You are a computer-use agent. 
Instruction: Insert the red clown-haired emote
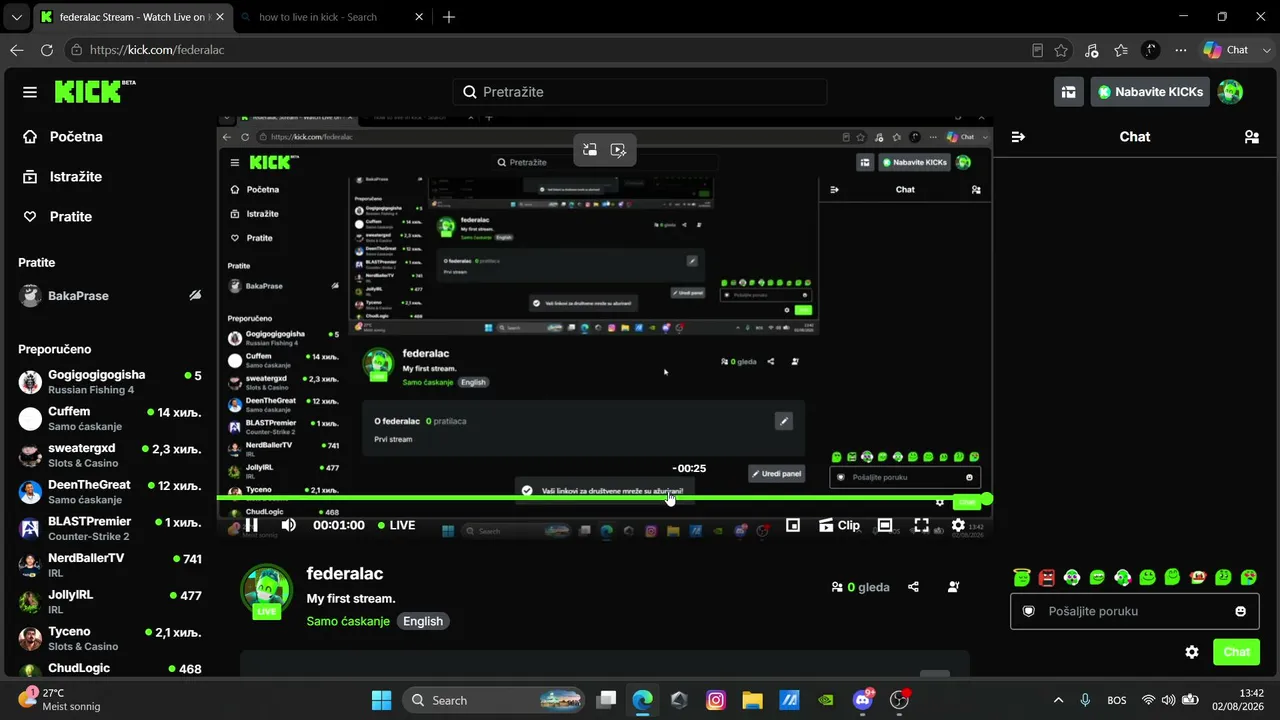coord(1198,577)
